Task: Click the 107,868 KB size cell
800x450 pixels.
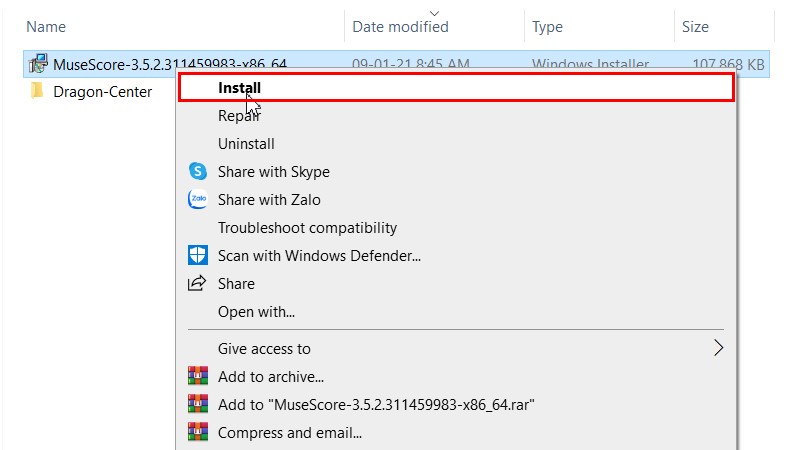Action: point(728,64)
